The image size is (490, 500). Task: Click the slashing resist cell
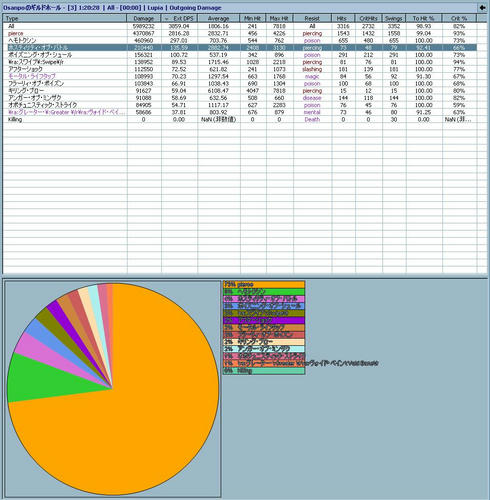(x=312, y=69)
